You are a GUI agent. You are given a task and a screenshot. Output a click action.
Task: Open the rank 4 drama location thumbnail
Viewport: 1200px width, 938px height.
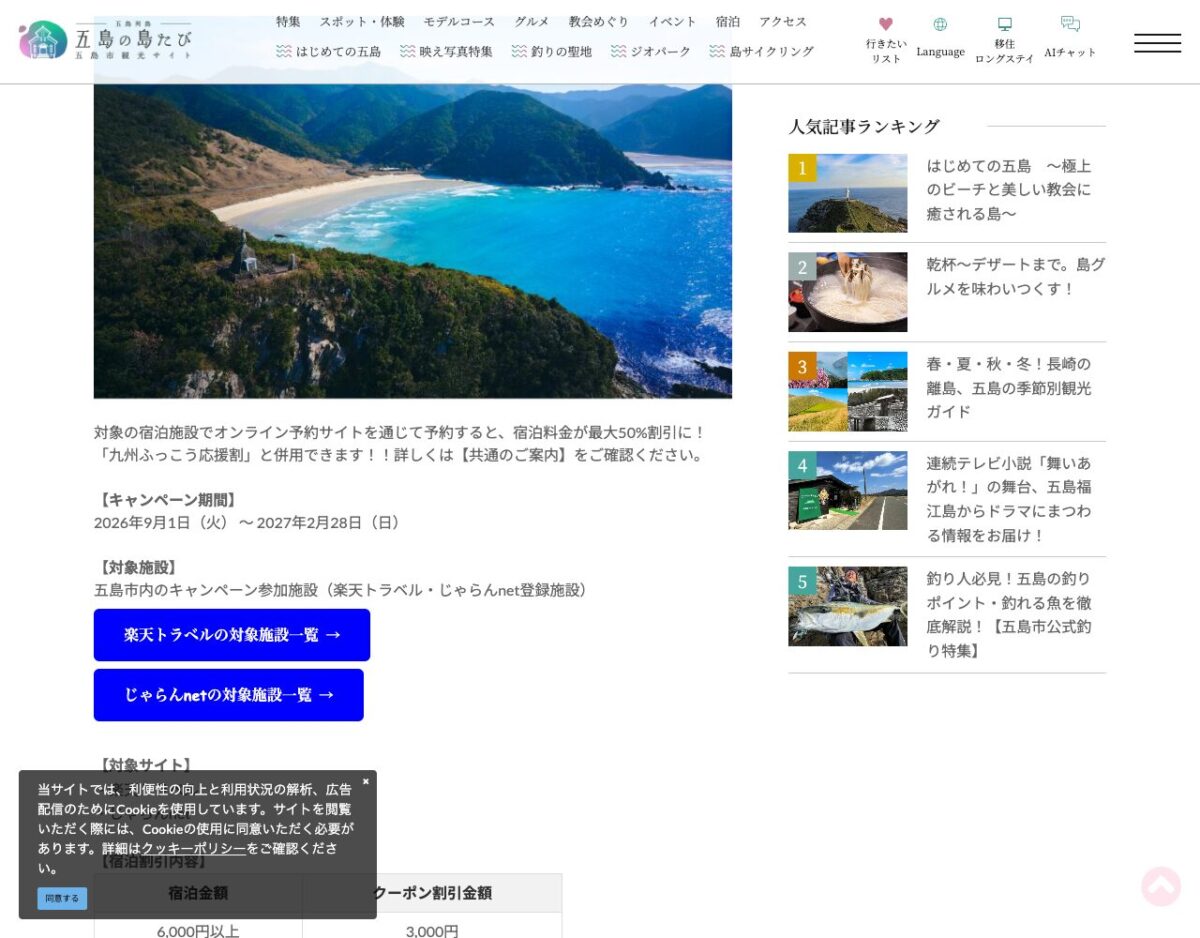click(848, 490)
